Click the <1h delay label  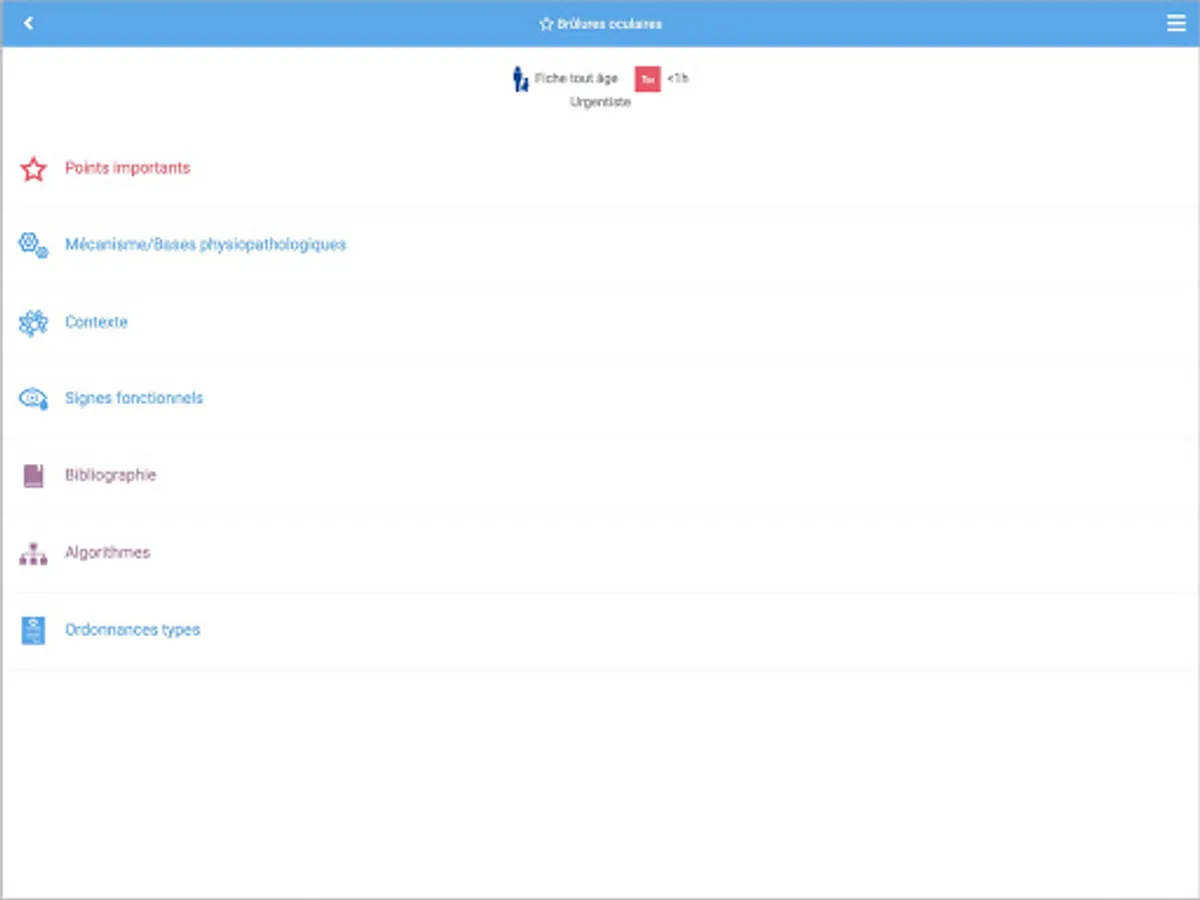(x=678, y=78)
